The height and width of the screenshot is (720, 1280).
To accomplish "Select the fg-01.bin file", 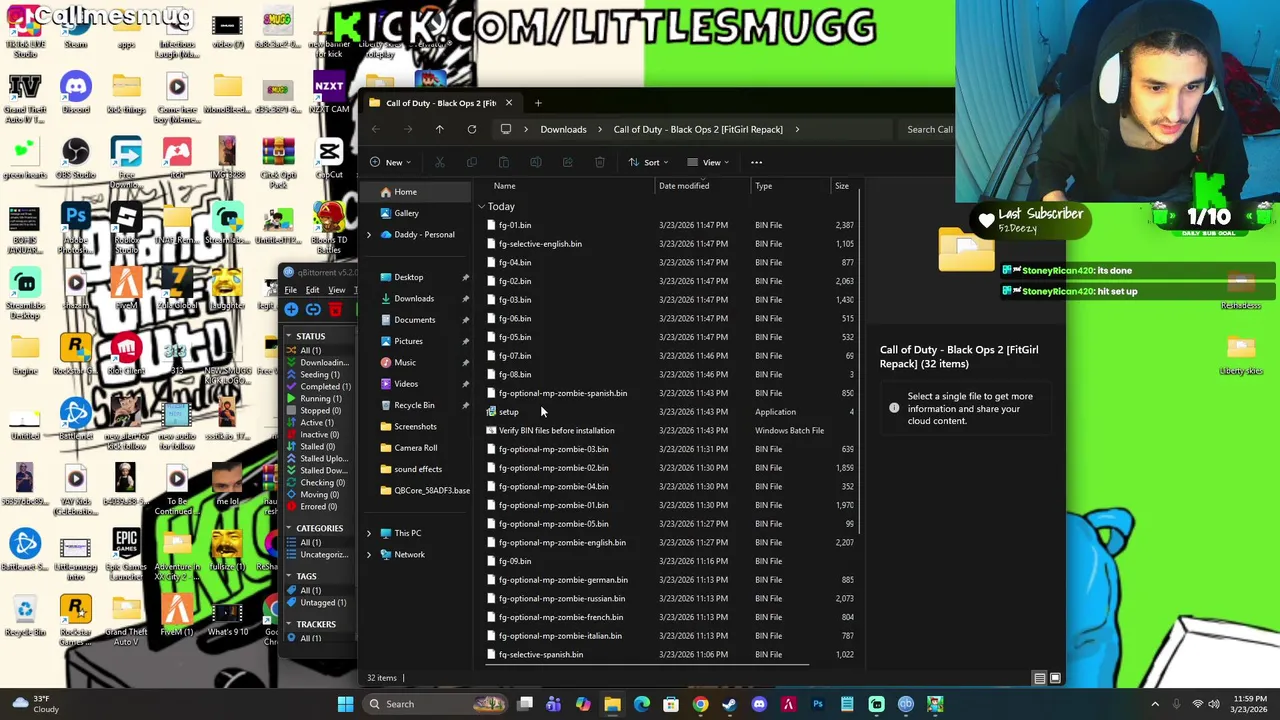I will (x=515, y=225).
